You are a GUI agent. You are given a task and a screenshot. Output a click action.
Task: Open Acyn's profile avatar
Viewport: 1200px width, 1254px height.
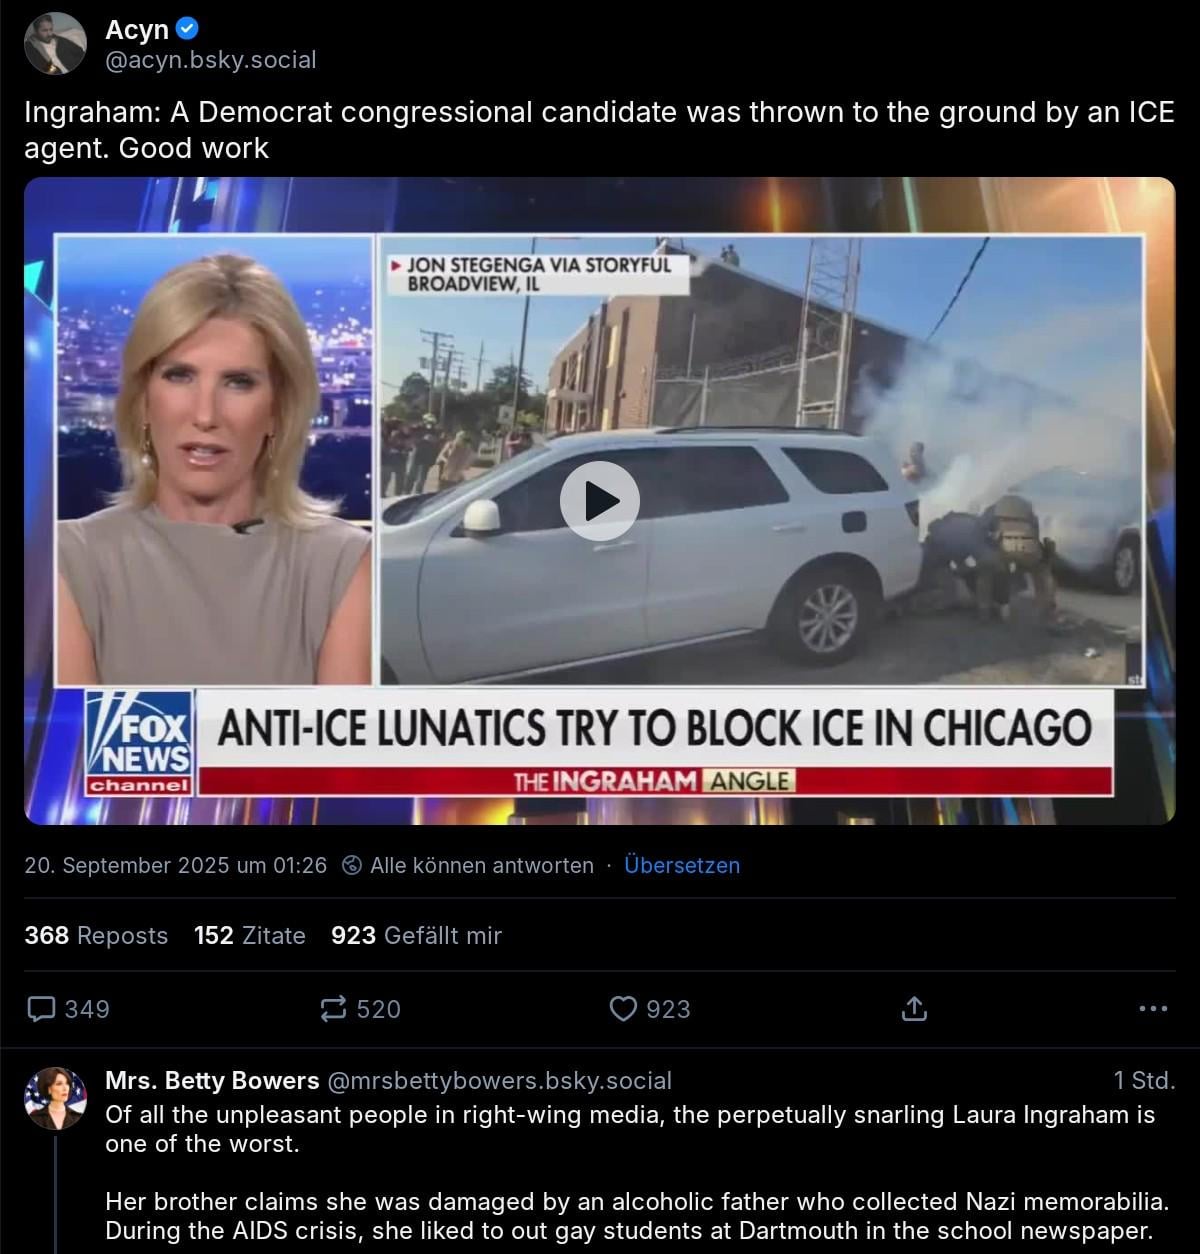(x=55, y=44)
